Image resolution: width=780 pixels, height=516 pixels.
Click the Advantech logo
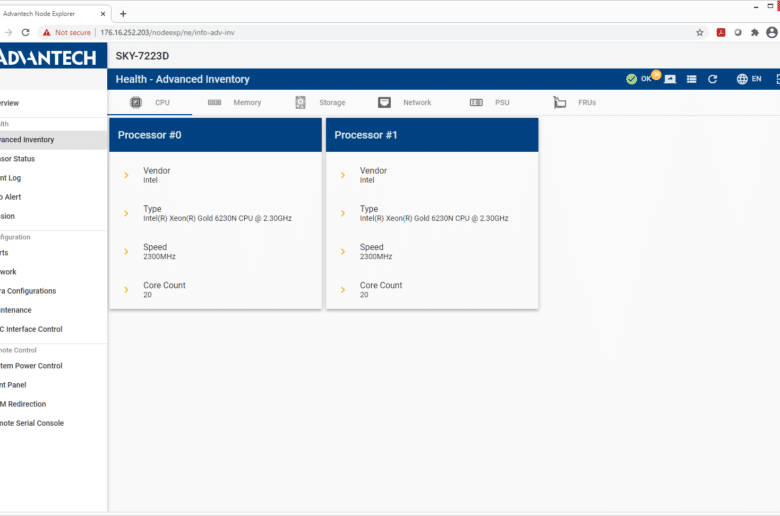tap(49, 58)
